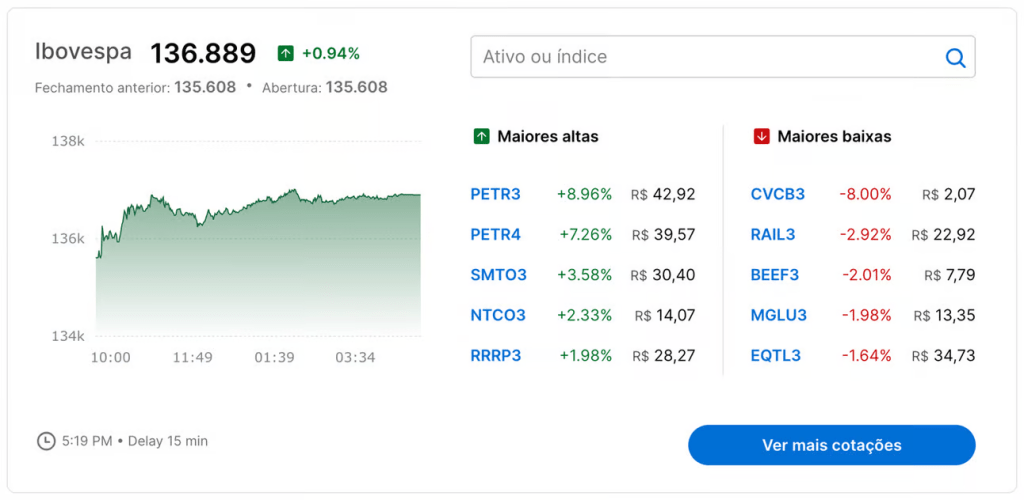
Task: Open the PETR4 stock link
Action: 495,235
